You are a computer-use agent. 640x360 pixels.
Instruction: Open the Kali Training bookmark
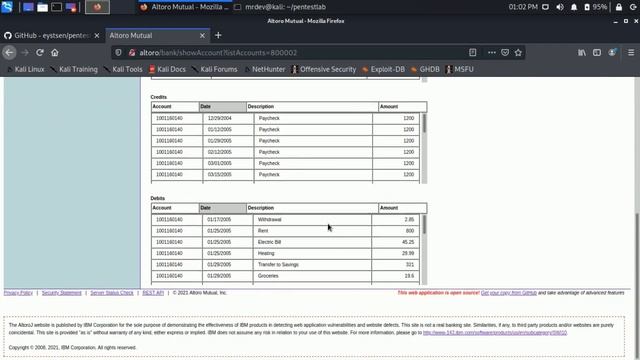(74, 69)
